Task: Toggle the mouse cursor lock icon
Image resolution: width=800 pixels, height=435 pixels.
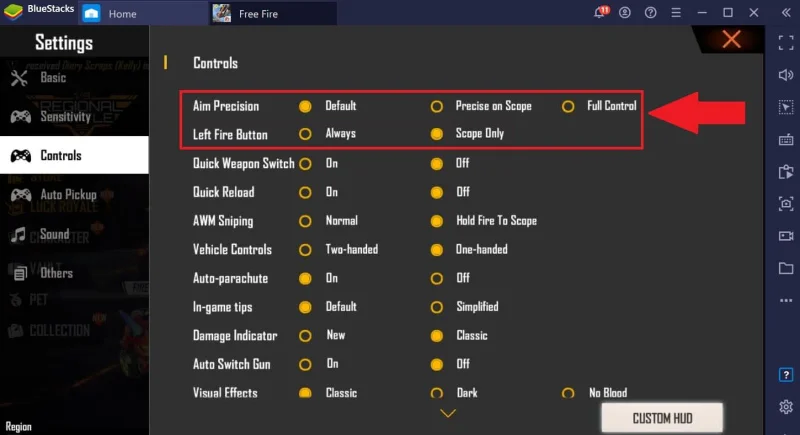Action: 786,108
